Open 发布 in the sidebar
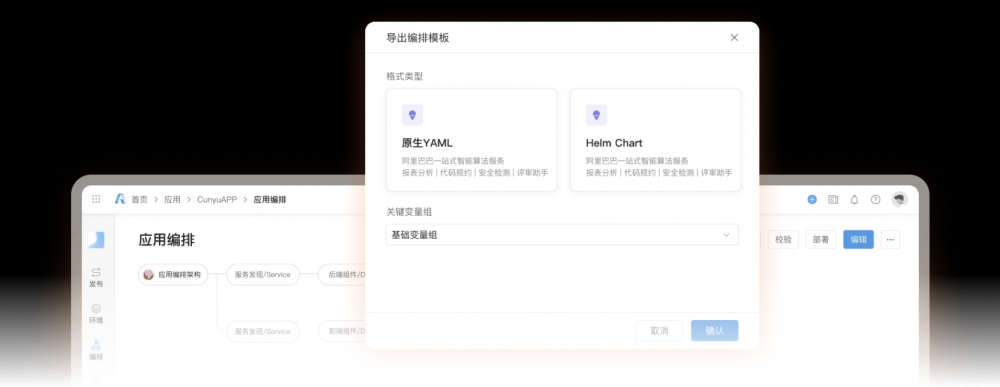The width and height of the screenshot is (1000, 387). 96,277
